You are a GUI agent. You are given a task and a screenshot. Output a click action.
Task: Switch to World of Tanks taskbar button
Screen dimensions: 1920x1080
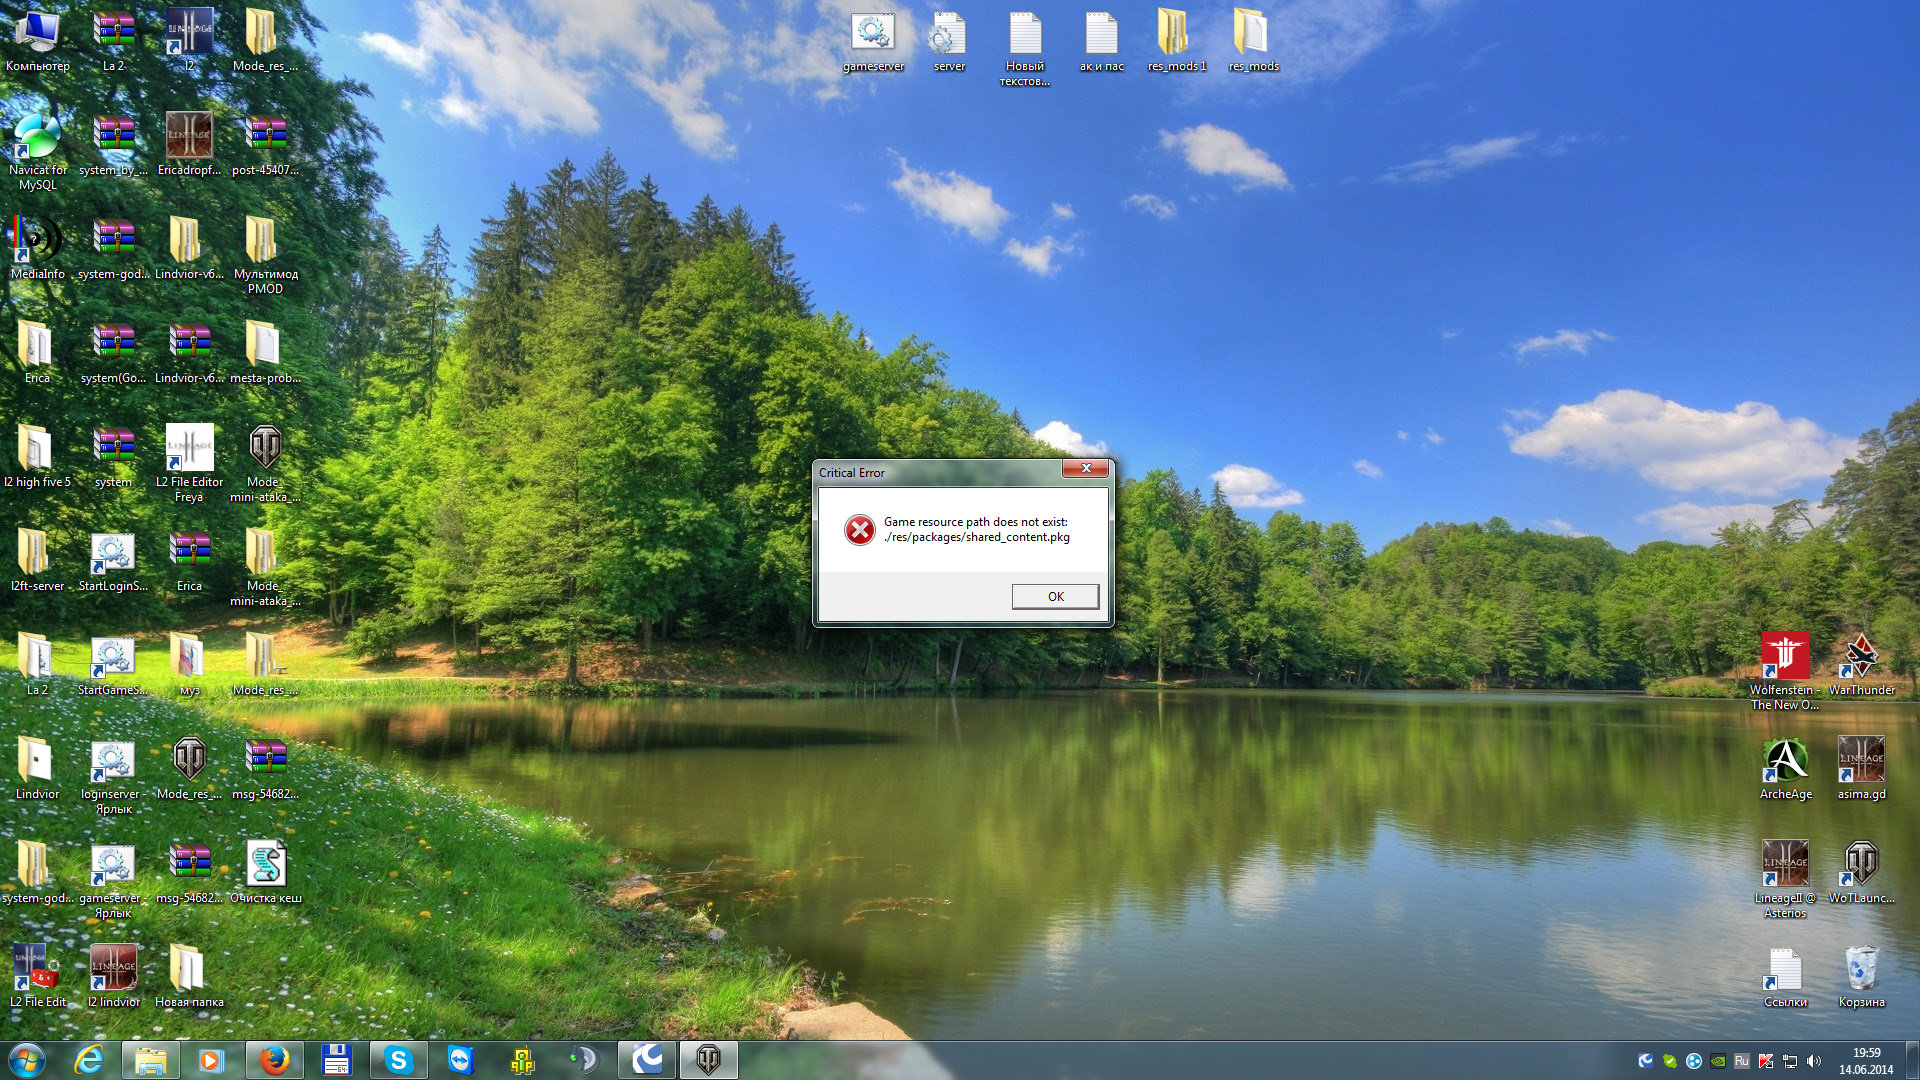click(708, 1060)
